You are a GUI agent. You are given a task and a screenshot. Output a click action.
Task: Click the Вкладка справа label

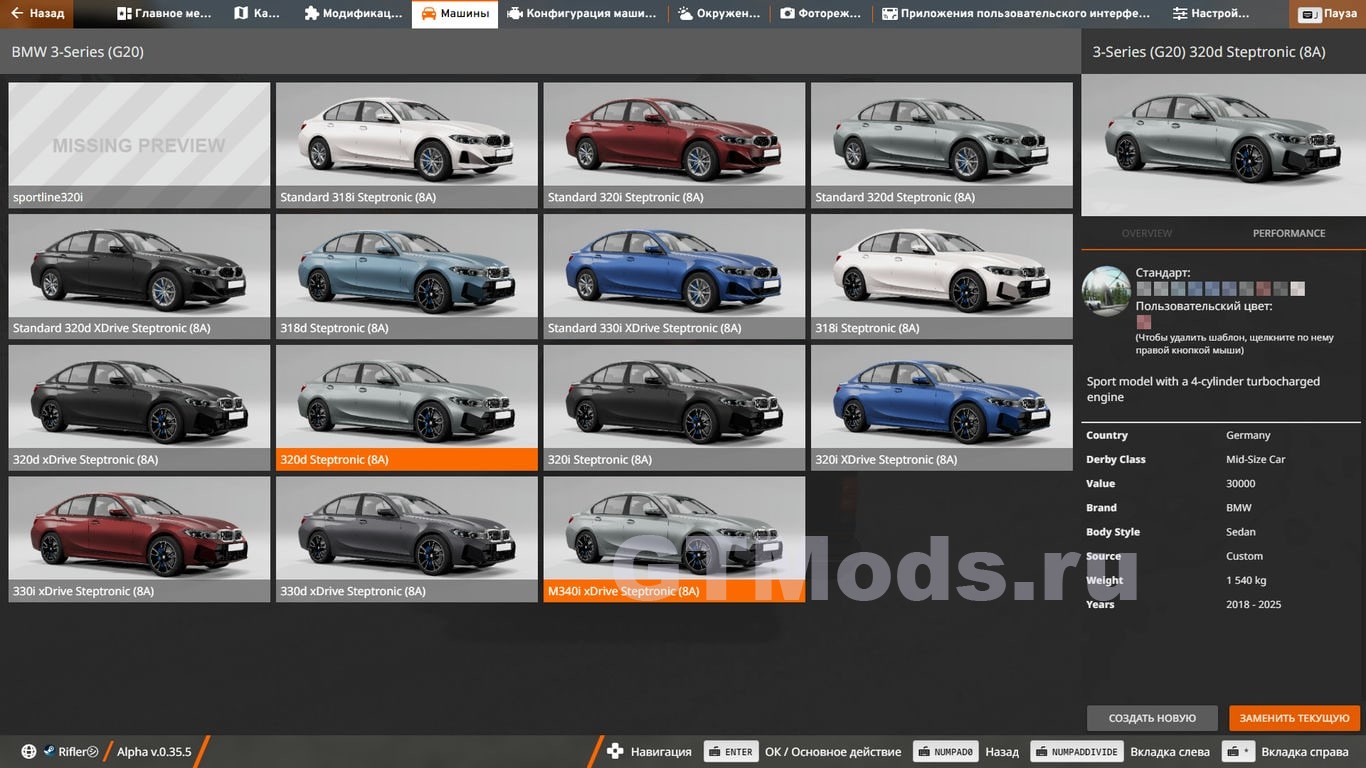[1304, 752]
